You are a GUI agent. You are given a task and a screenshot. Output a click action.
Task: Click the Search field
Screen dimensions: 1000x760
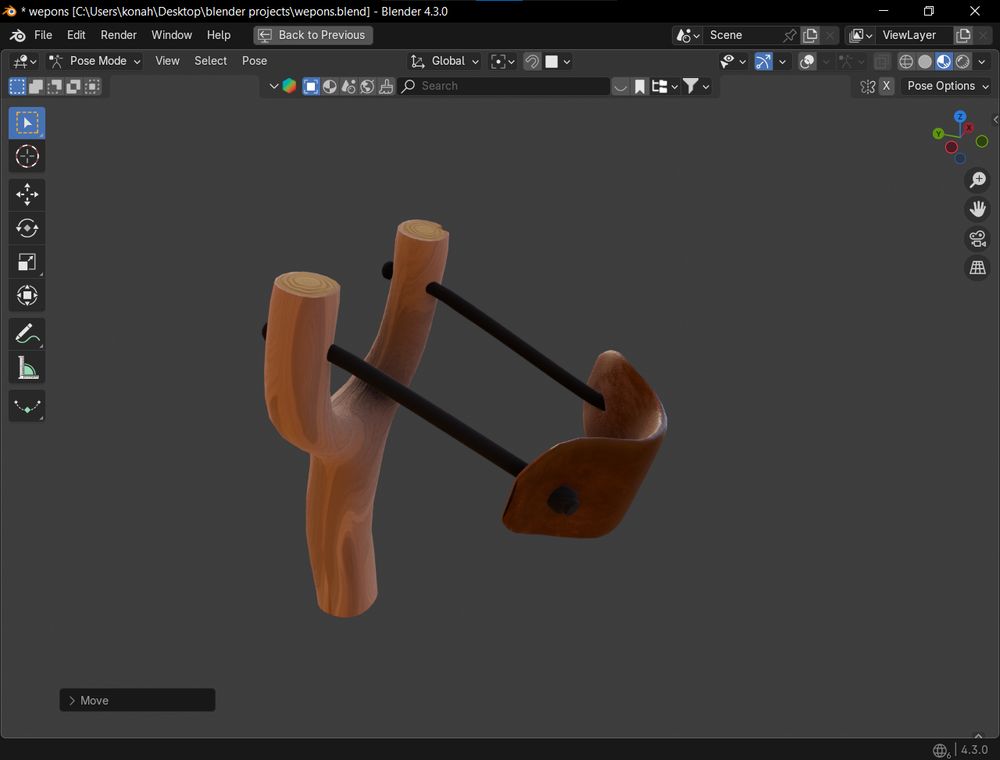pos(504,86)
